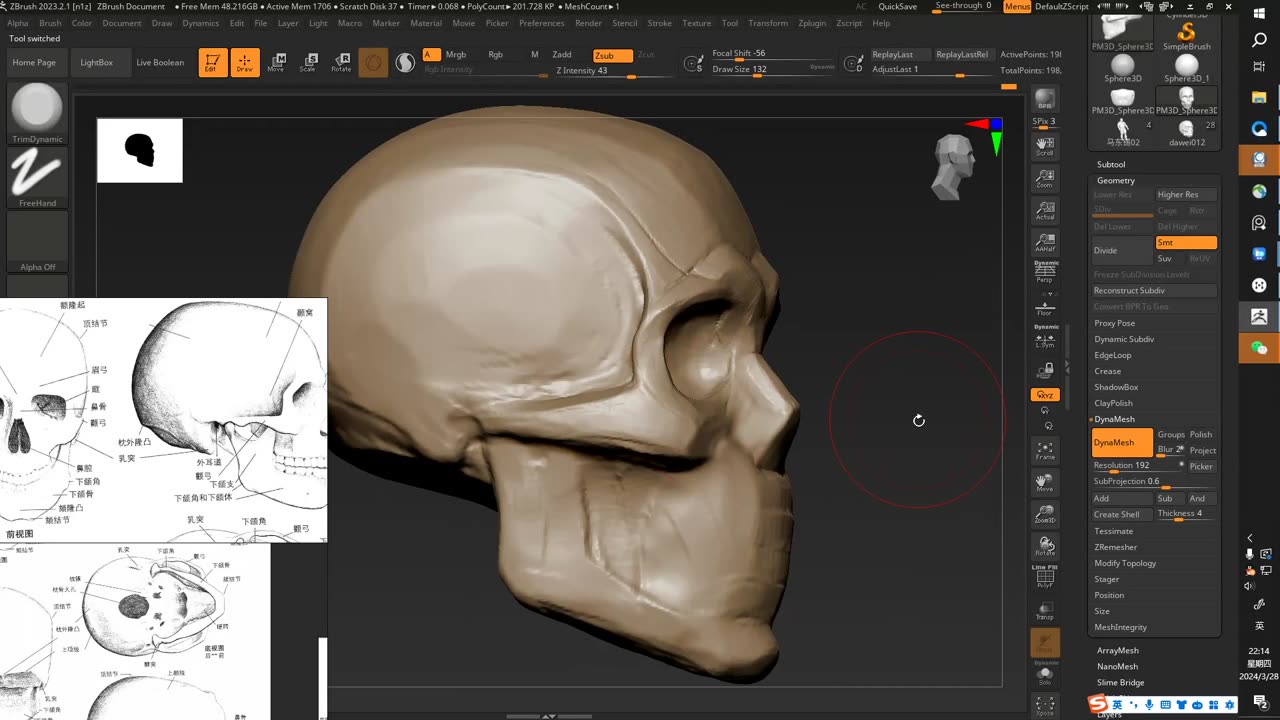Click the Zoom3D navigation icon
1280x720 pixels.
pyautogui.click(x=1045, y=515)
